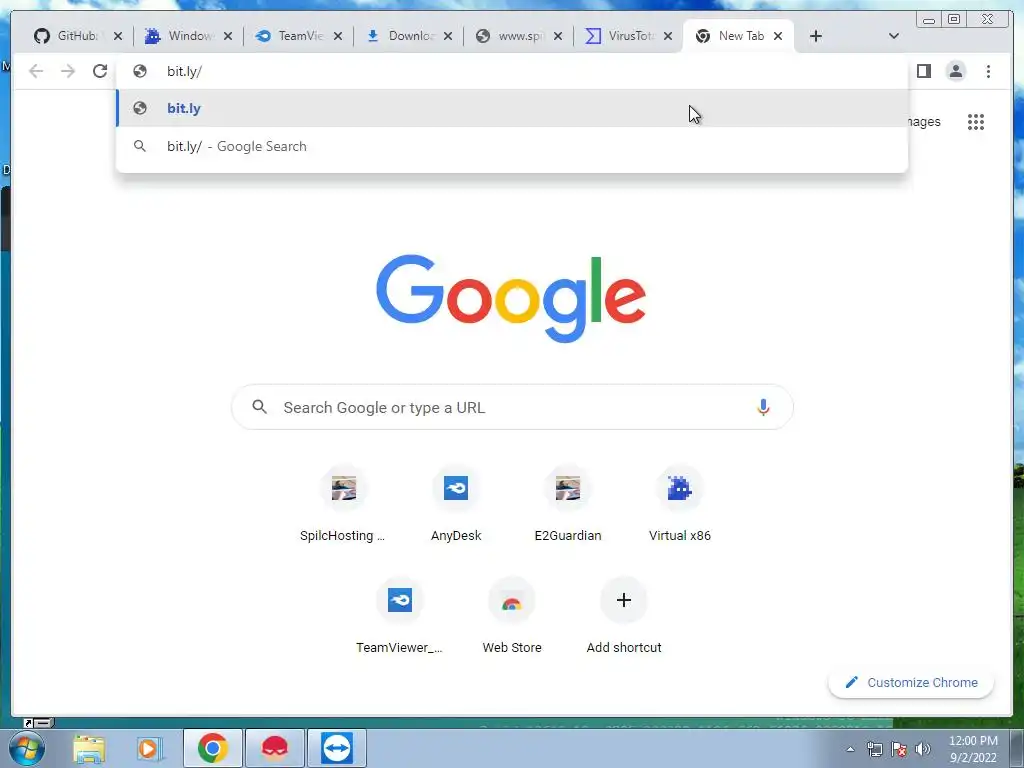Start voice search with microphone icon

(763, 407)
